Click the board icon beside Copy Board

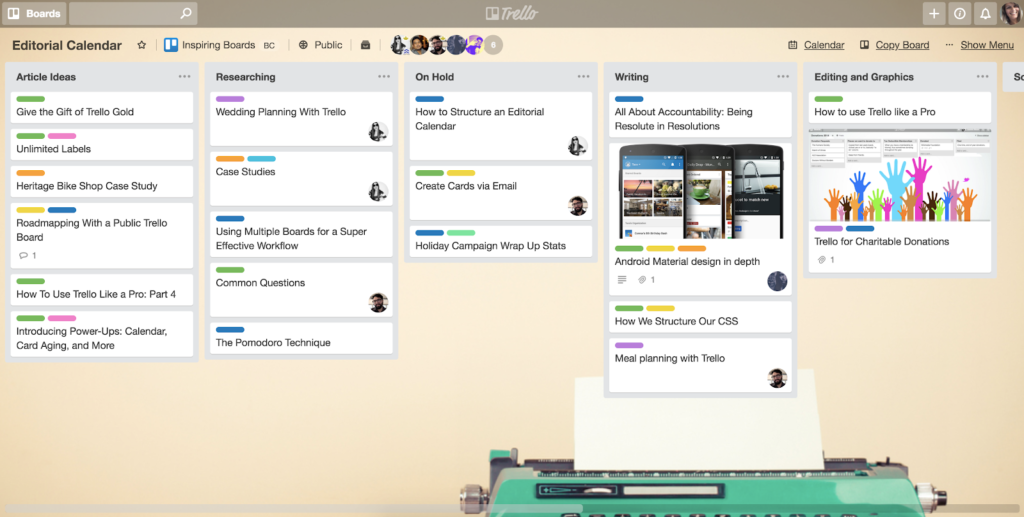pos(864,45)
